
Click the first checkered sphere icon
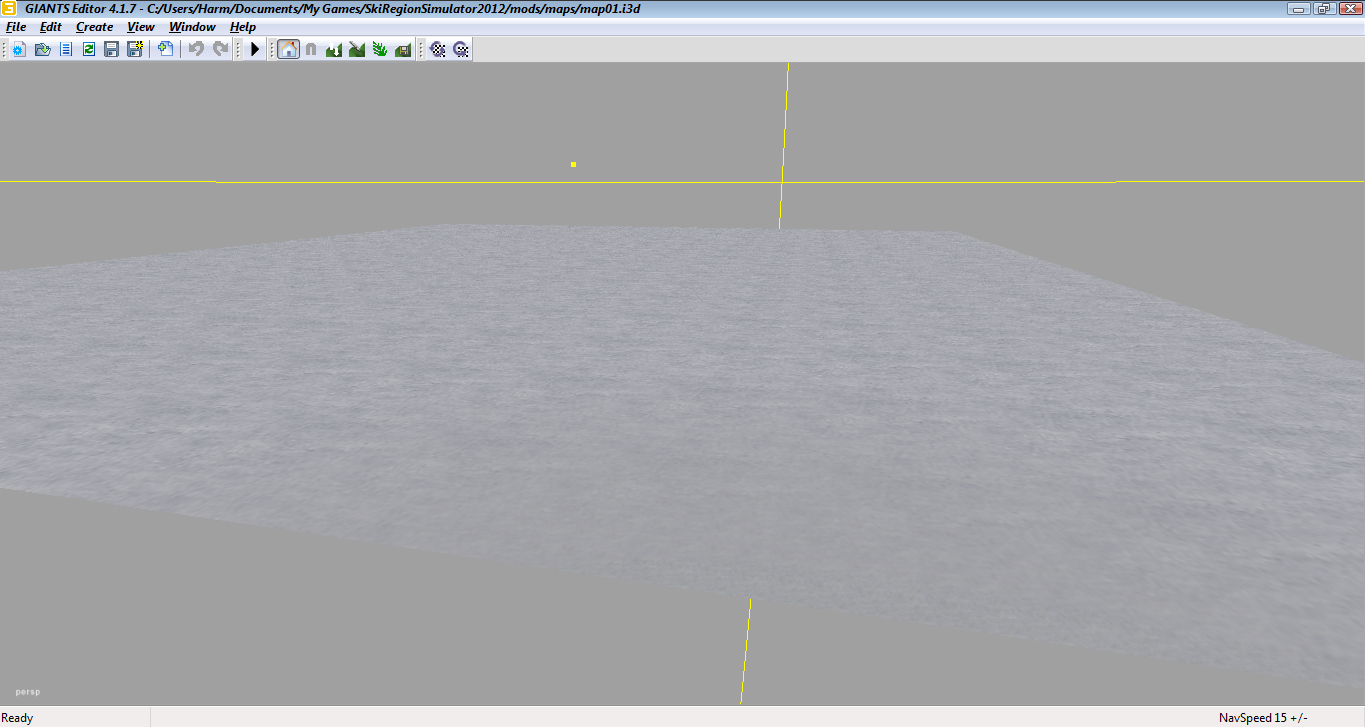pos(438,49)
